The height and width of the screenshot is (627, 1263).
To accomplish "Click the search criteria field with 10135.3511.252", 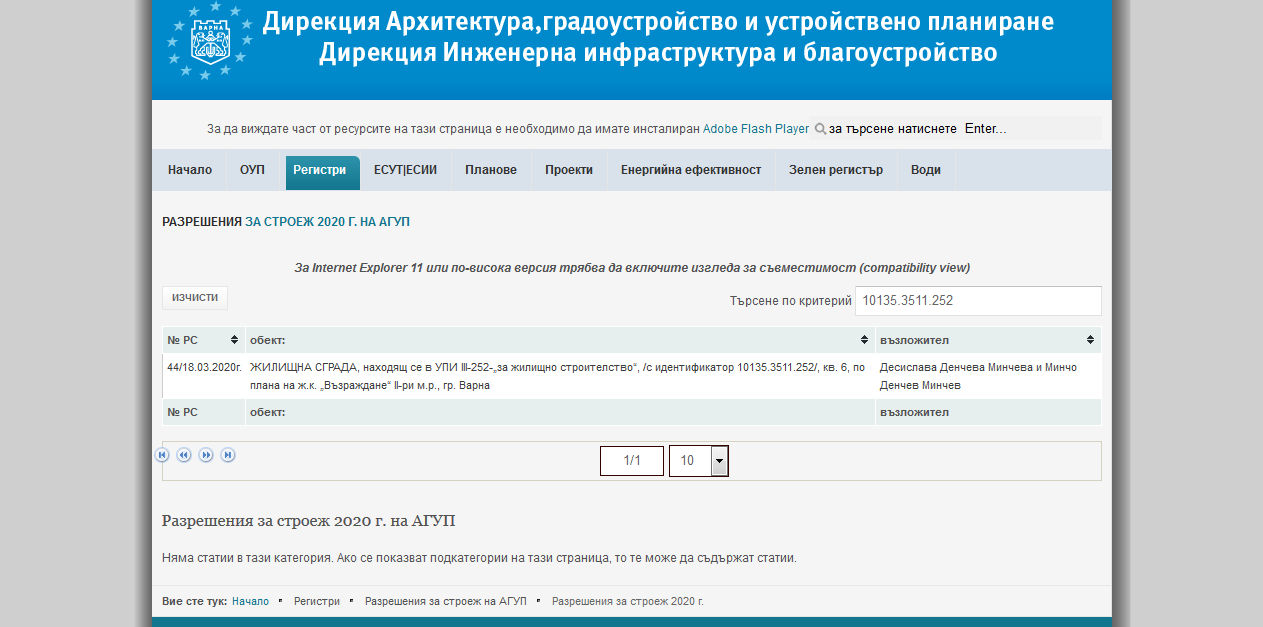I will tap(977, 301).
